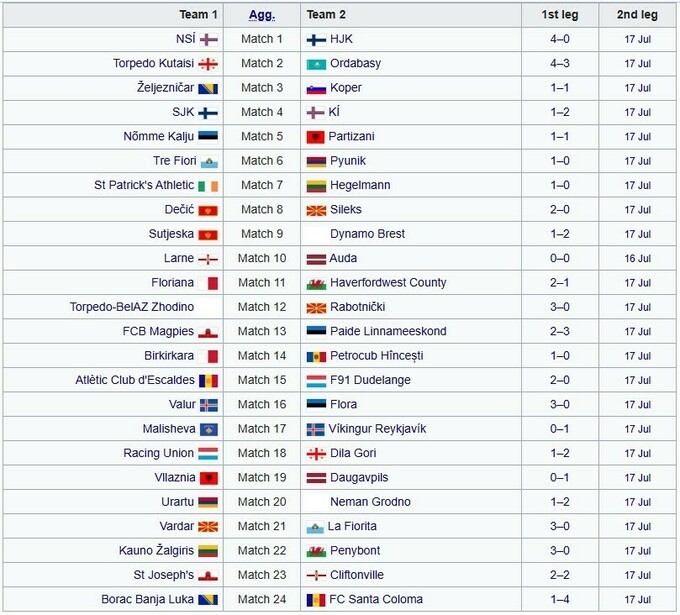
Task: Click the Luxembourg flag beside F91 Dudelange
Action: 315,381
